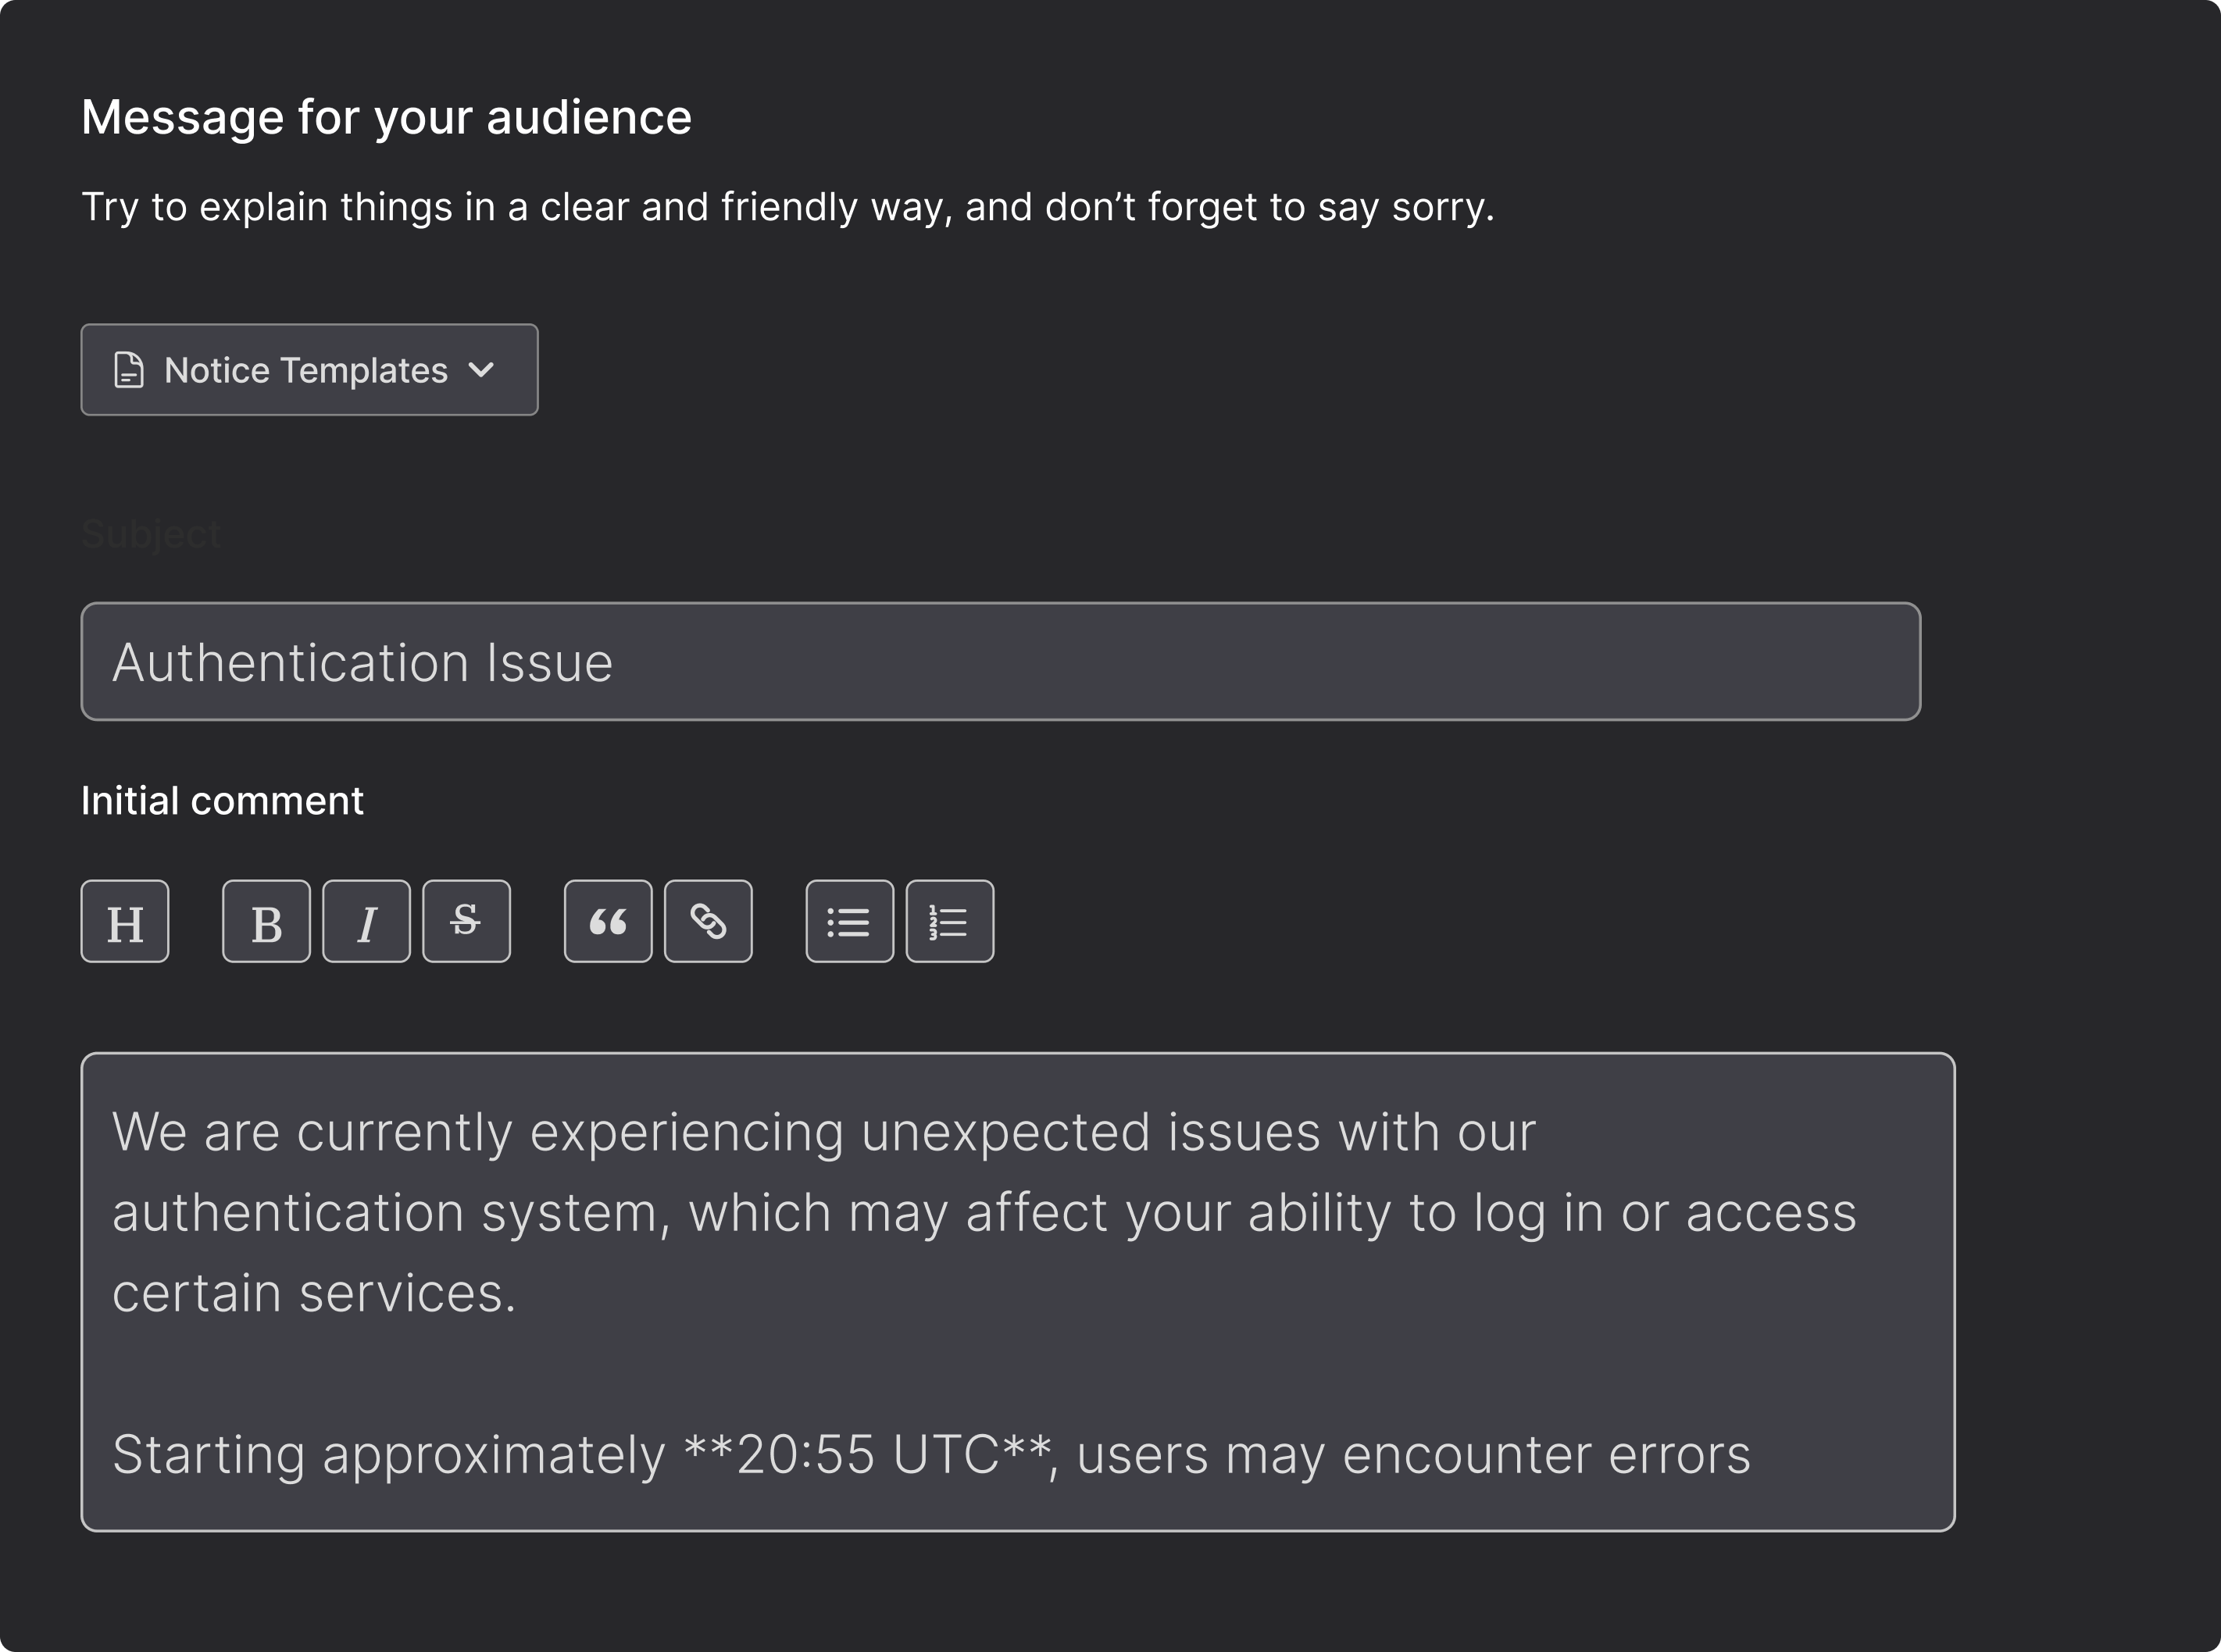Image resolution: width=2221 pixels, height=1652 pixels.
Task: Select the italic toolbar button
Action: click(366, 920)
